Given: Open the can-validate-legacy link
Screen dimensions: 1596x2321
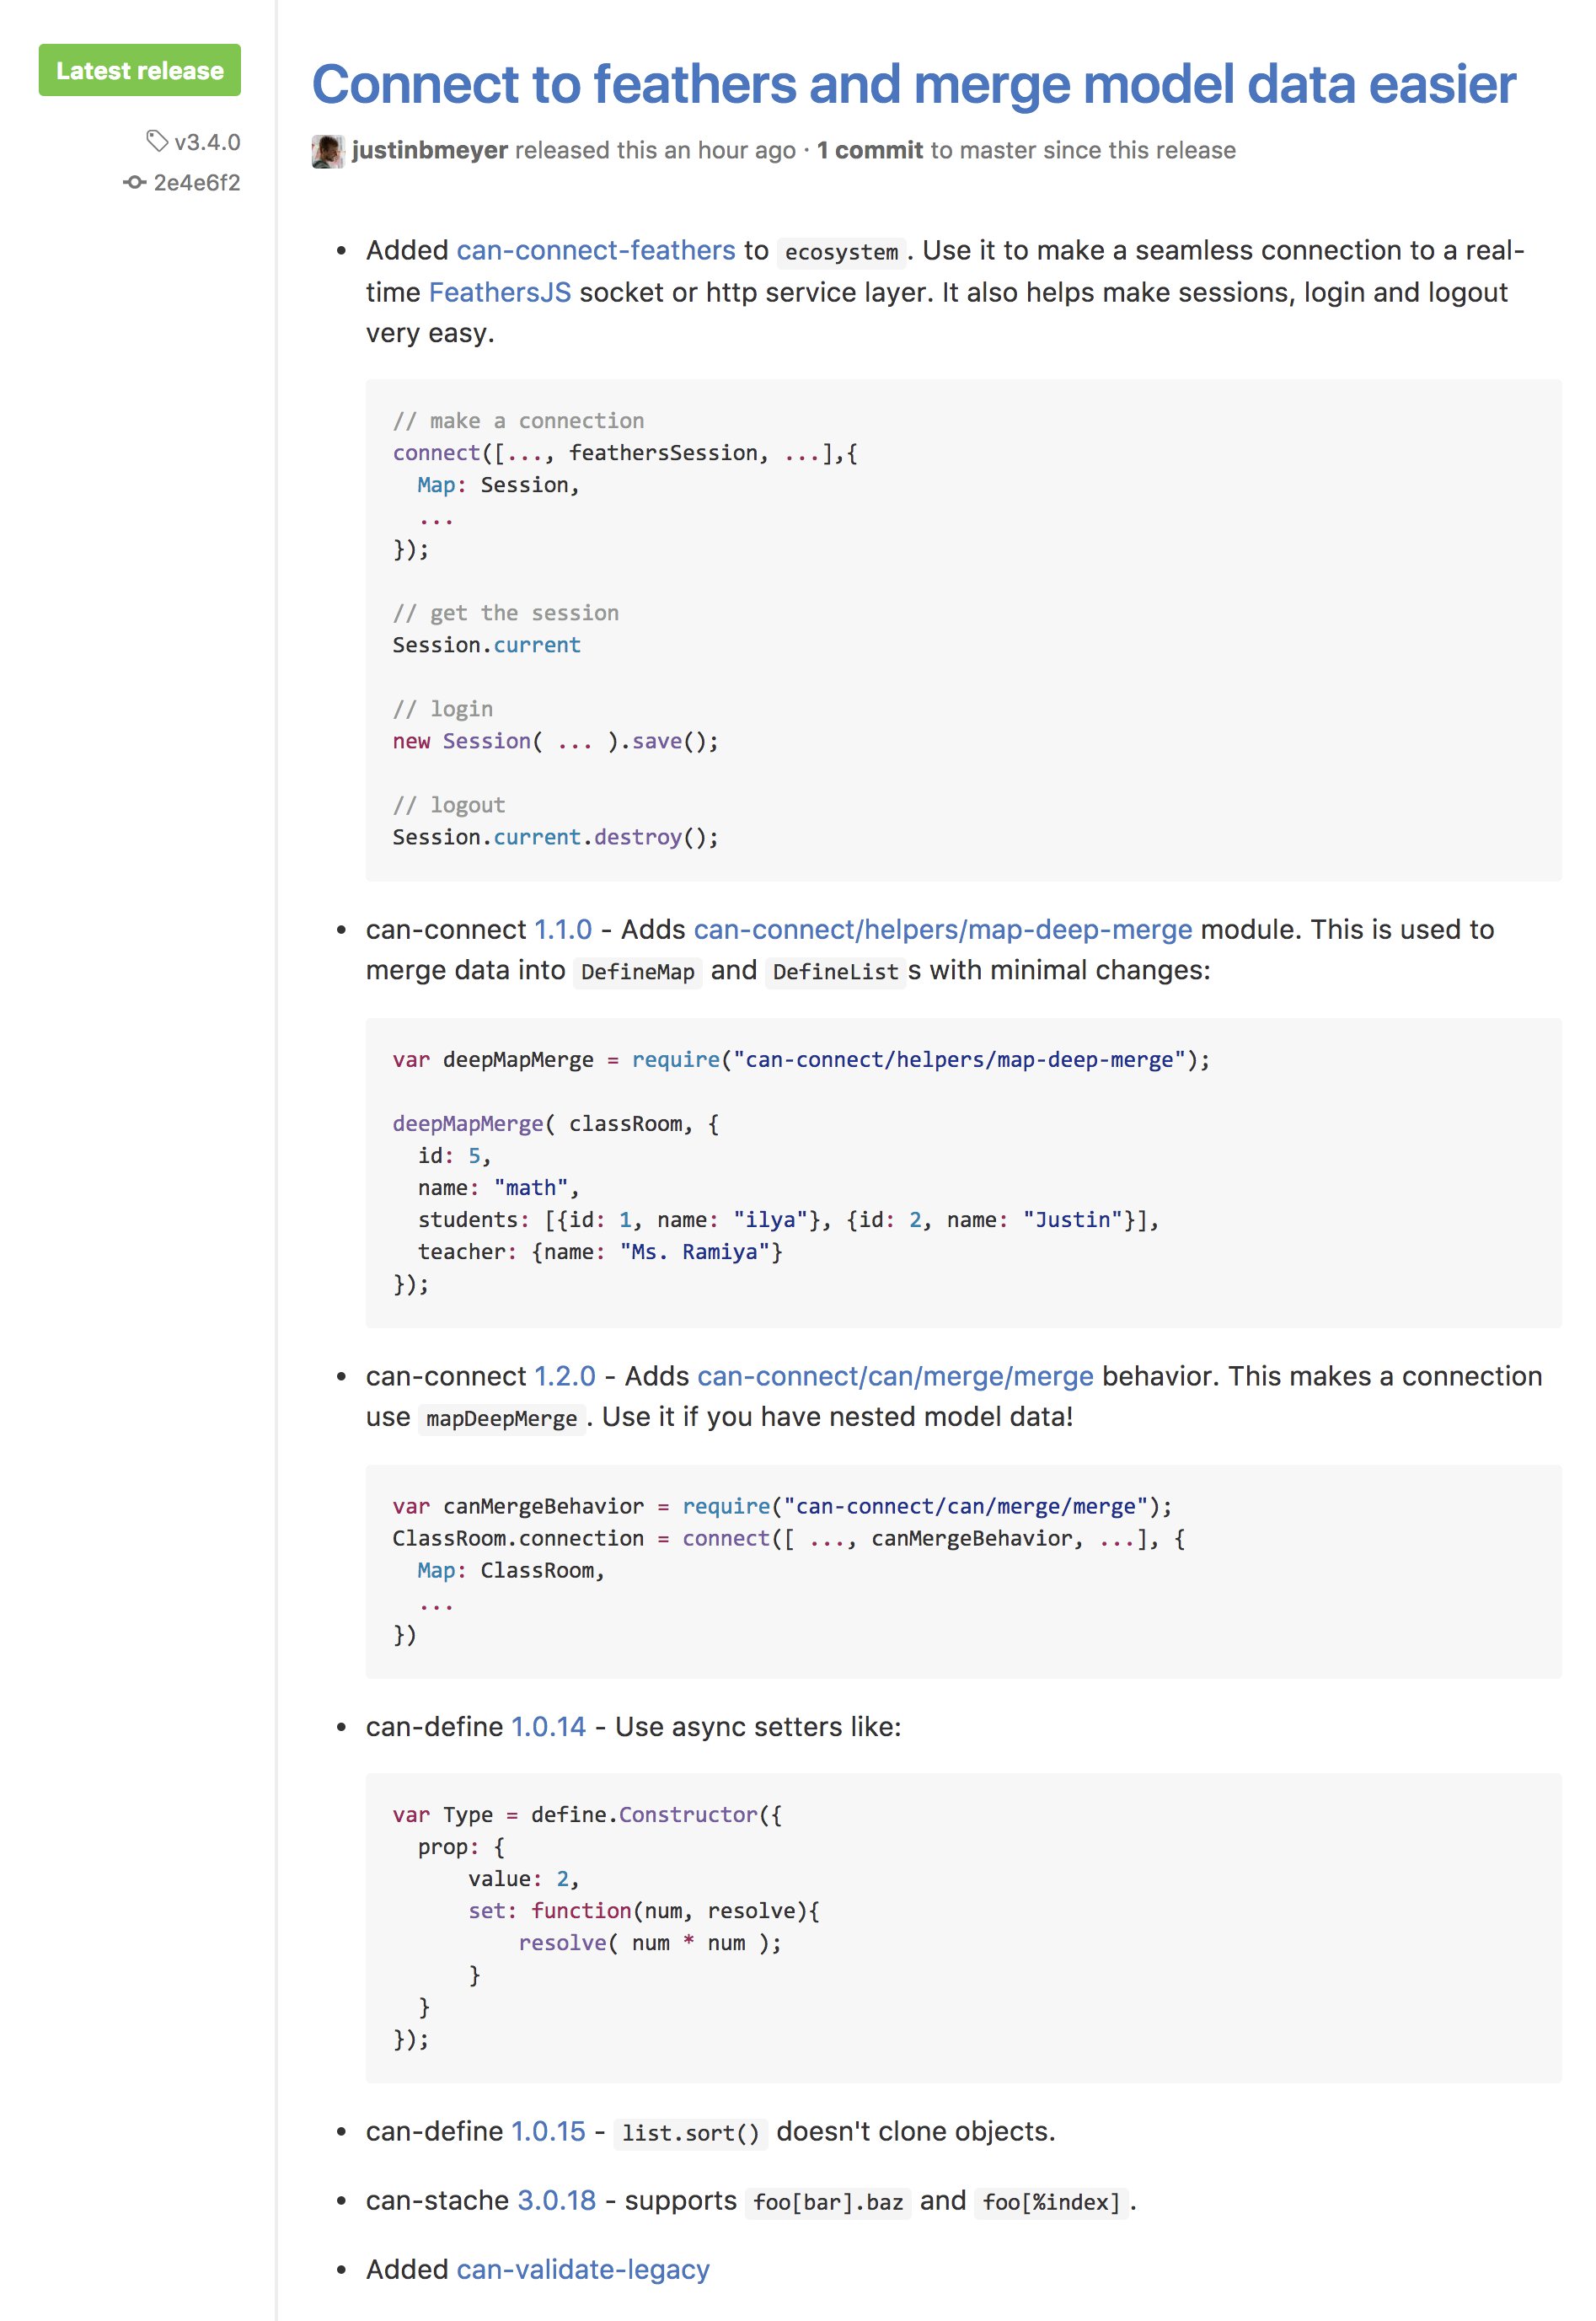Looking at the screenshot, I should click(583, 2269).
